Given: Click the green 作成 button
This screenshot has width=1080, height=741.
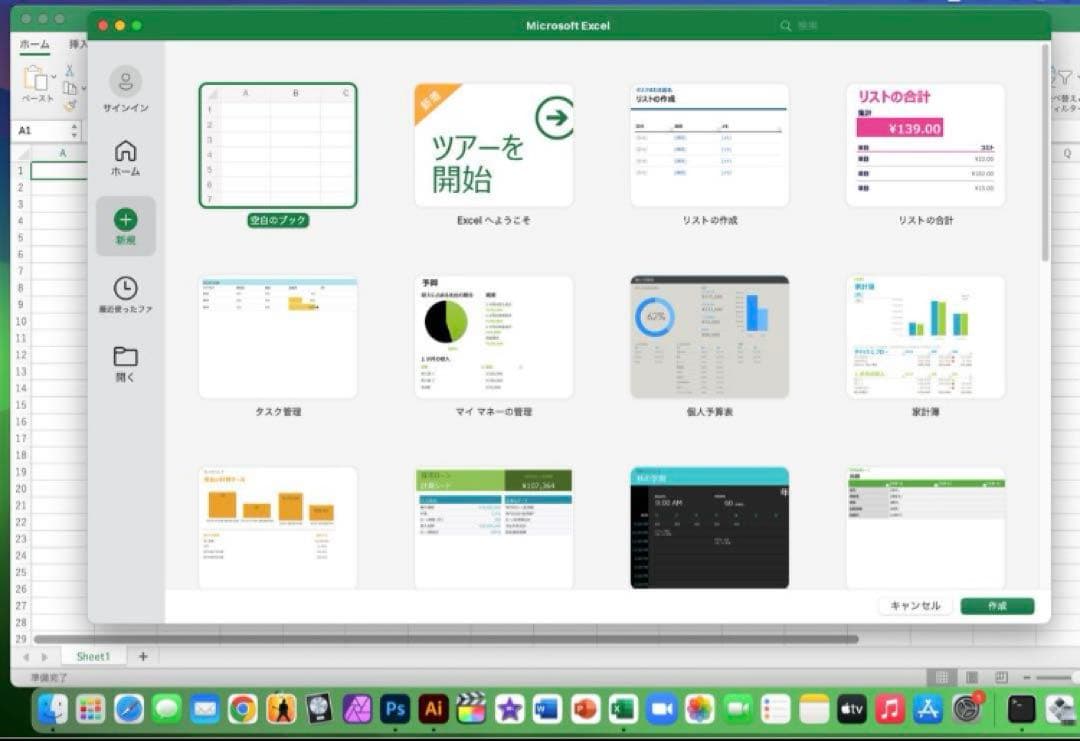Looking at the screenshot, I should [x=997, y=606].
